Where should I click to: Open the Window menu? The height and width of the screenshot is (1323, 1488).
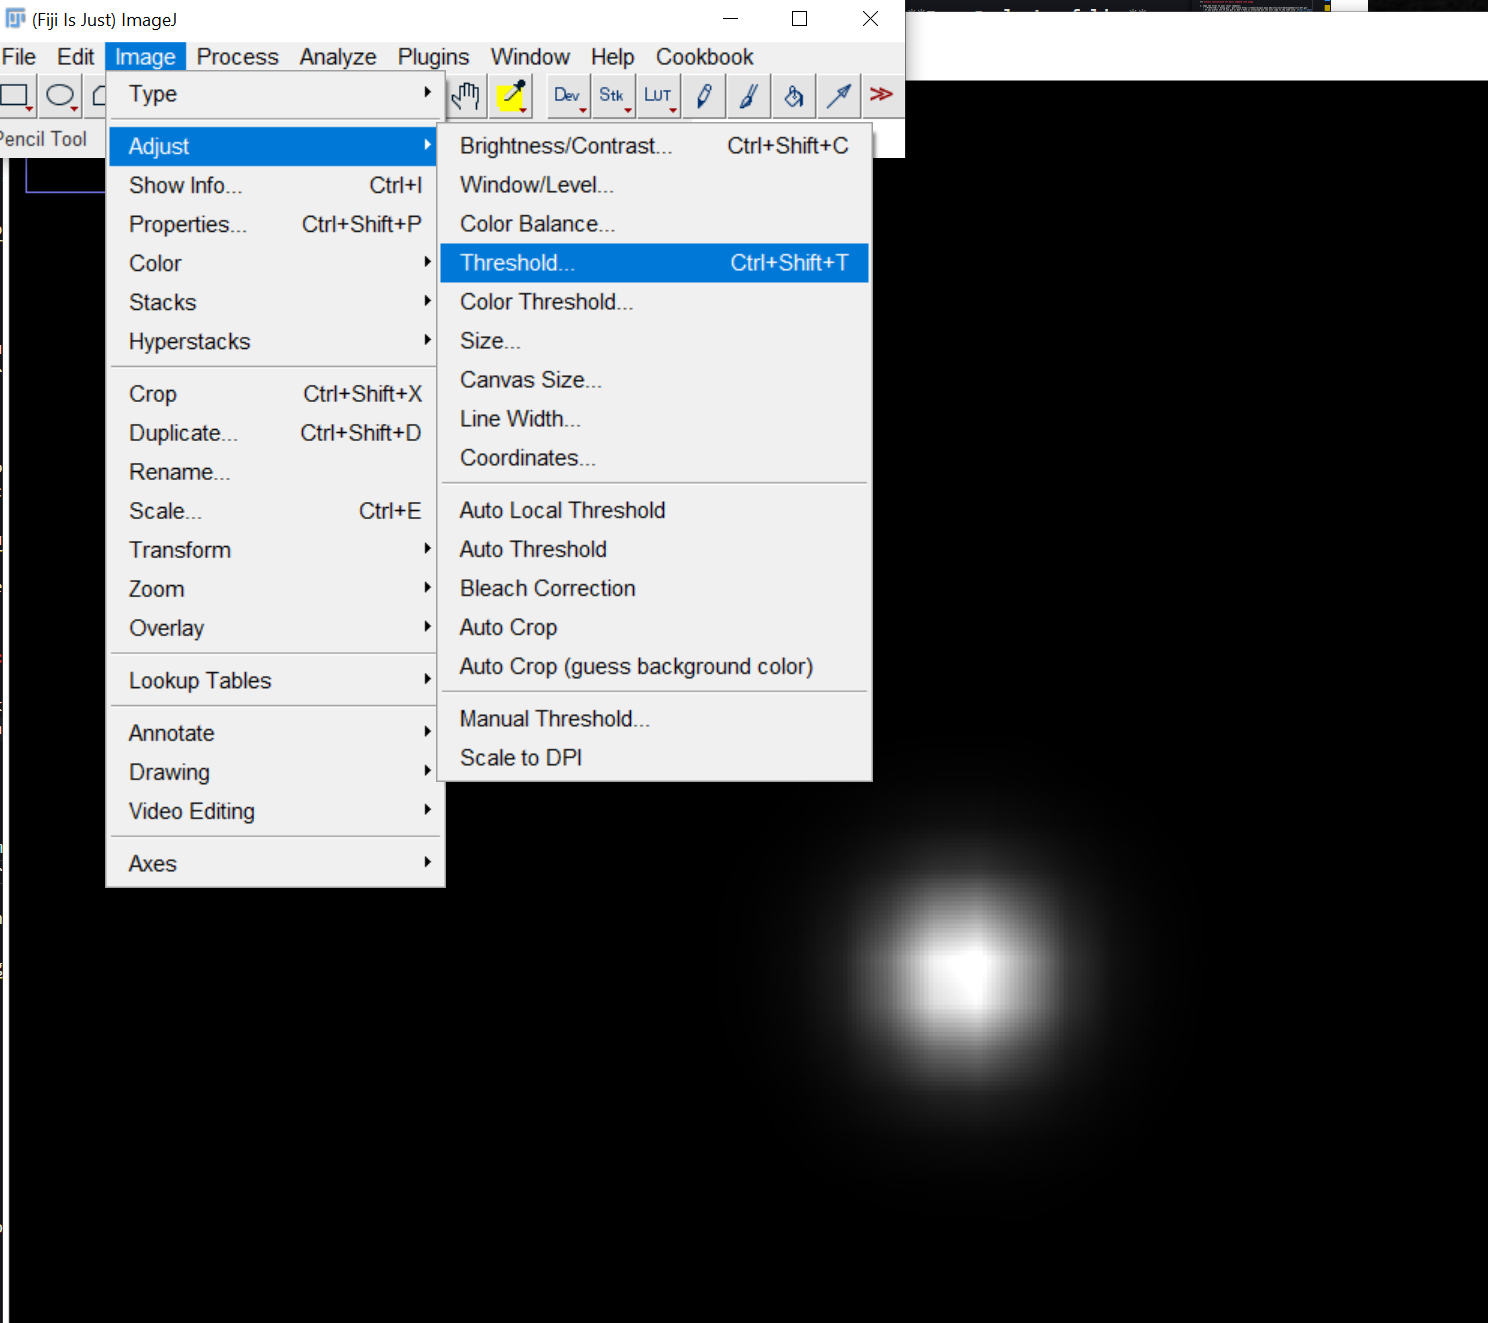pyautogui.click(x=530, y=57)
